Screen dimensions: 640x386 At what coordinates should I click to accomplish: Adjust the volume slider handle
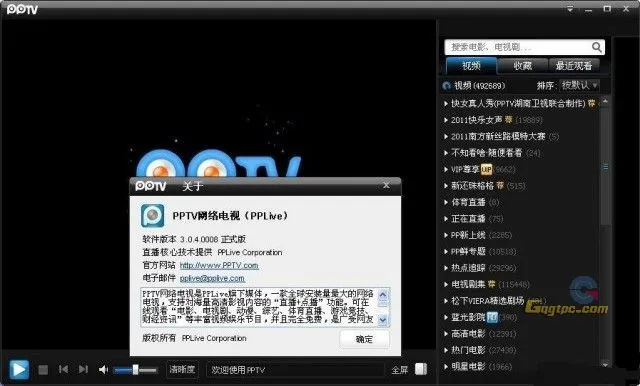(x=136, y=370)
